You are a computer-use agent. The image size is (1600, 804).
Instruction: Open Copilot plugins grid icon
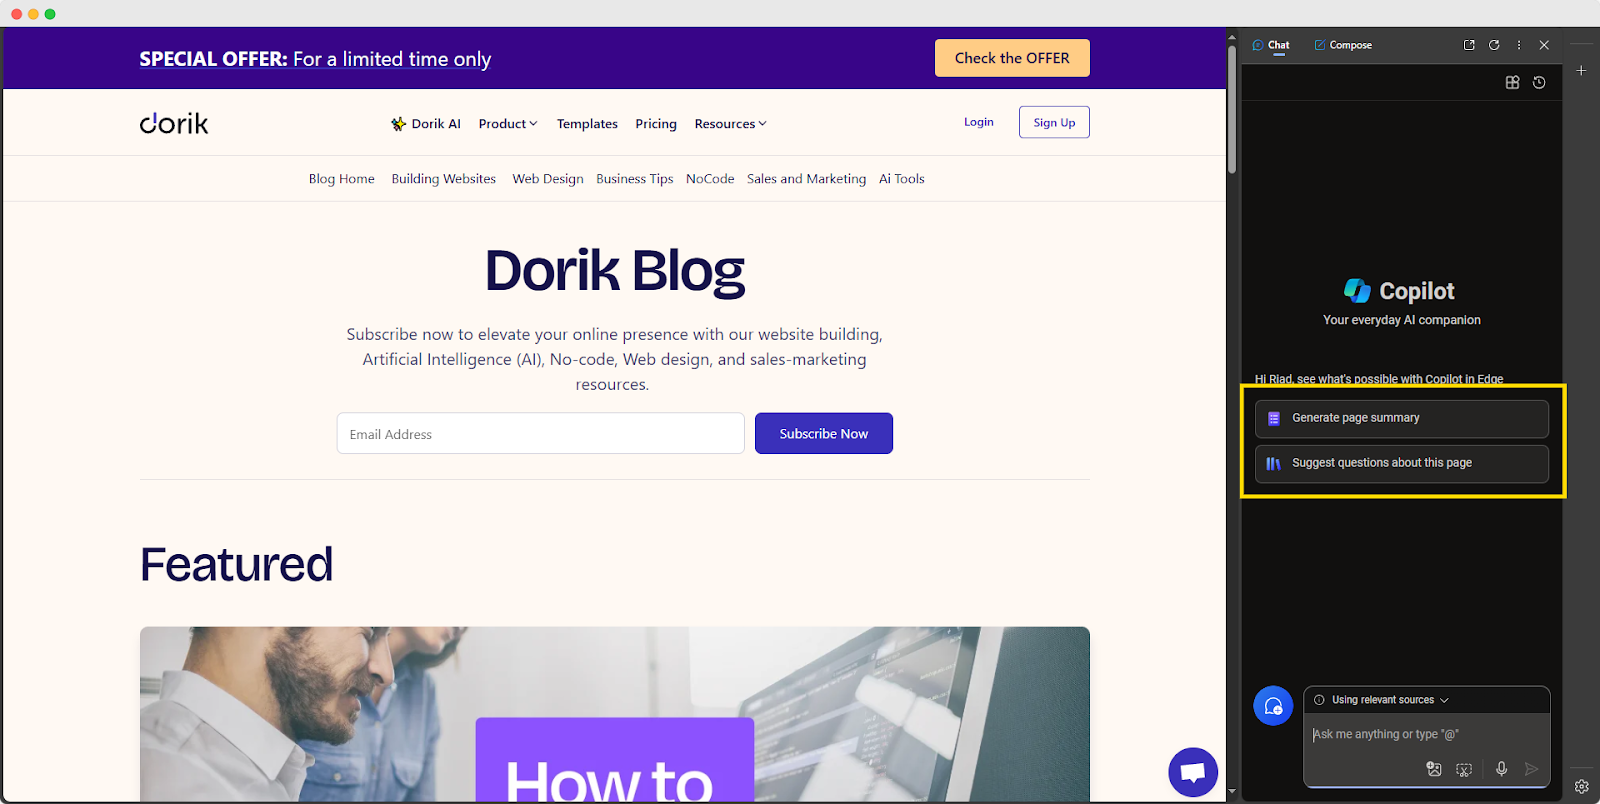pyautogui.click(x=1512, y=82)
